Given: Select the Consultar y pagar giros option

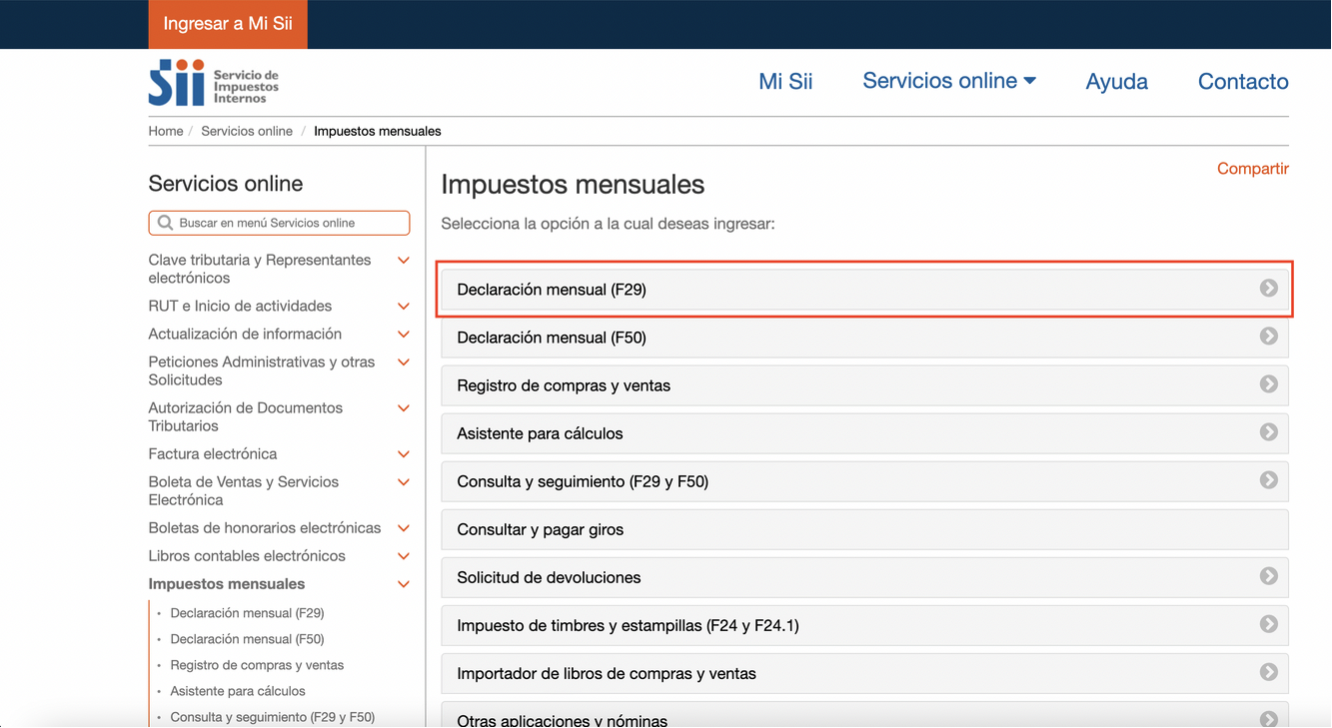Looking at the screenshot, I should point(865,529).
